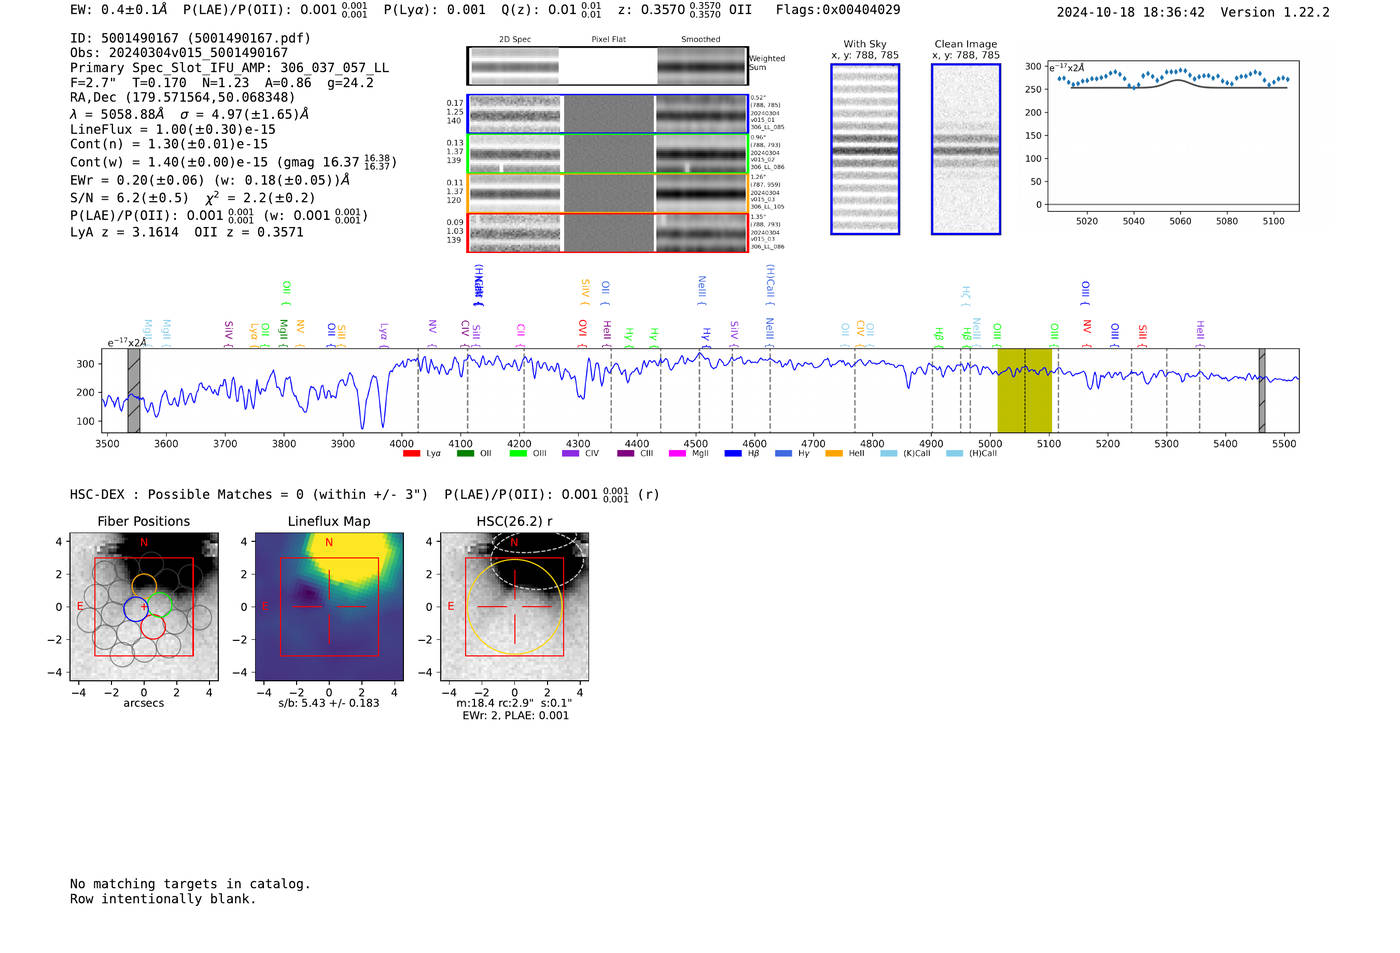Click the green fiber circle in Fiber Positions
Viewport: 1400px width, 953px height.
click(160, 604)
